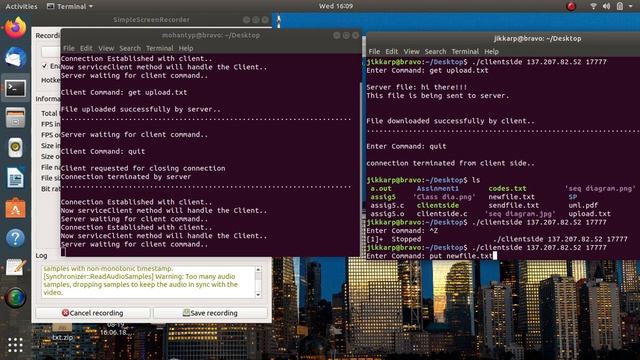Click Save recording button
Viewport: 640px width, 360px height.
(210, 313)
